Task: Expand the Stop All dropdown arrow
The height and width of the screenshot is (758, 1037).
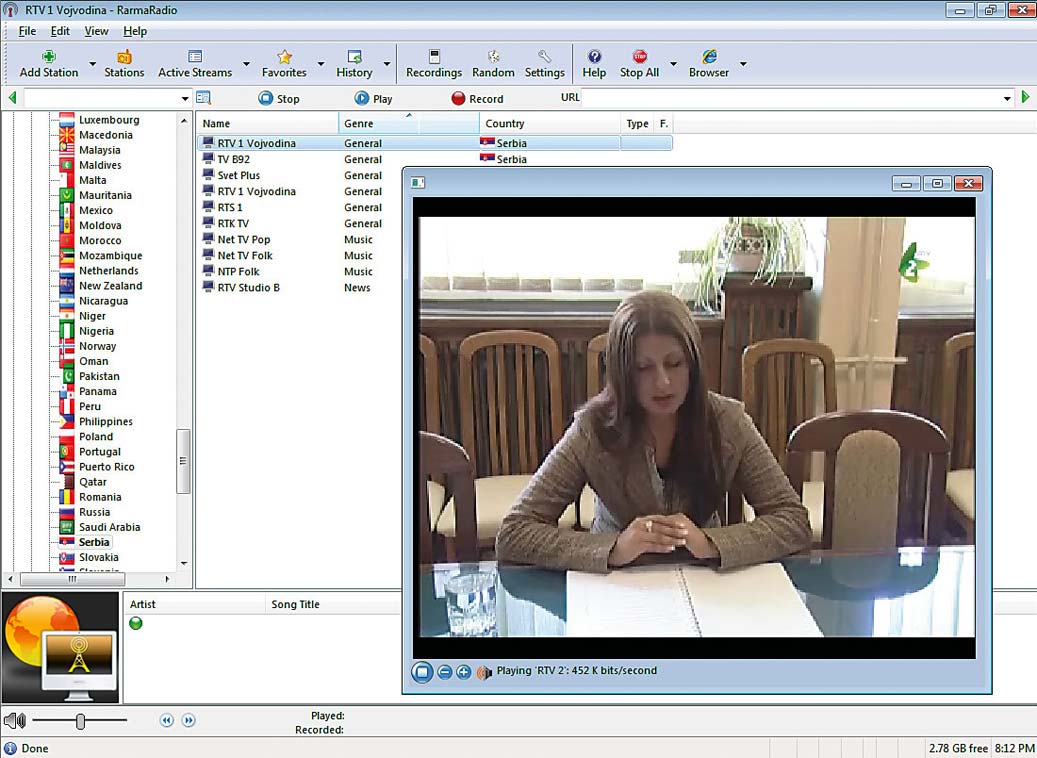Action: click(673, 64)
